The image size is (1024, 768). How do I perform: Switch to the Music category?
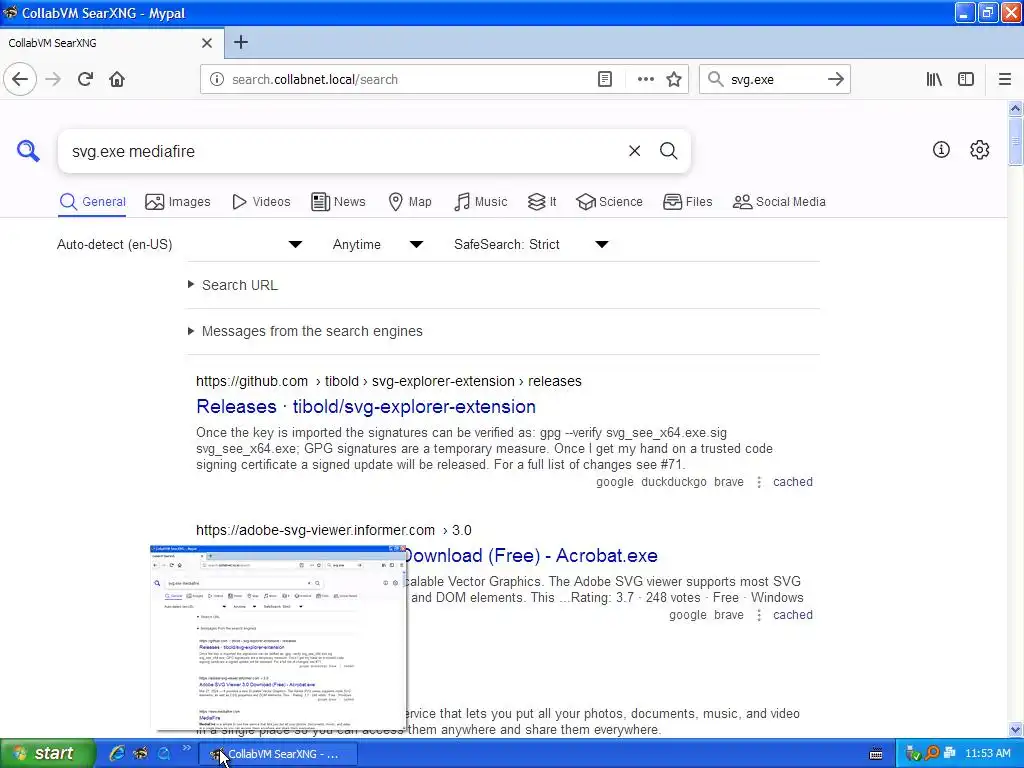[480, 202]
